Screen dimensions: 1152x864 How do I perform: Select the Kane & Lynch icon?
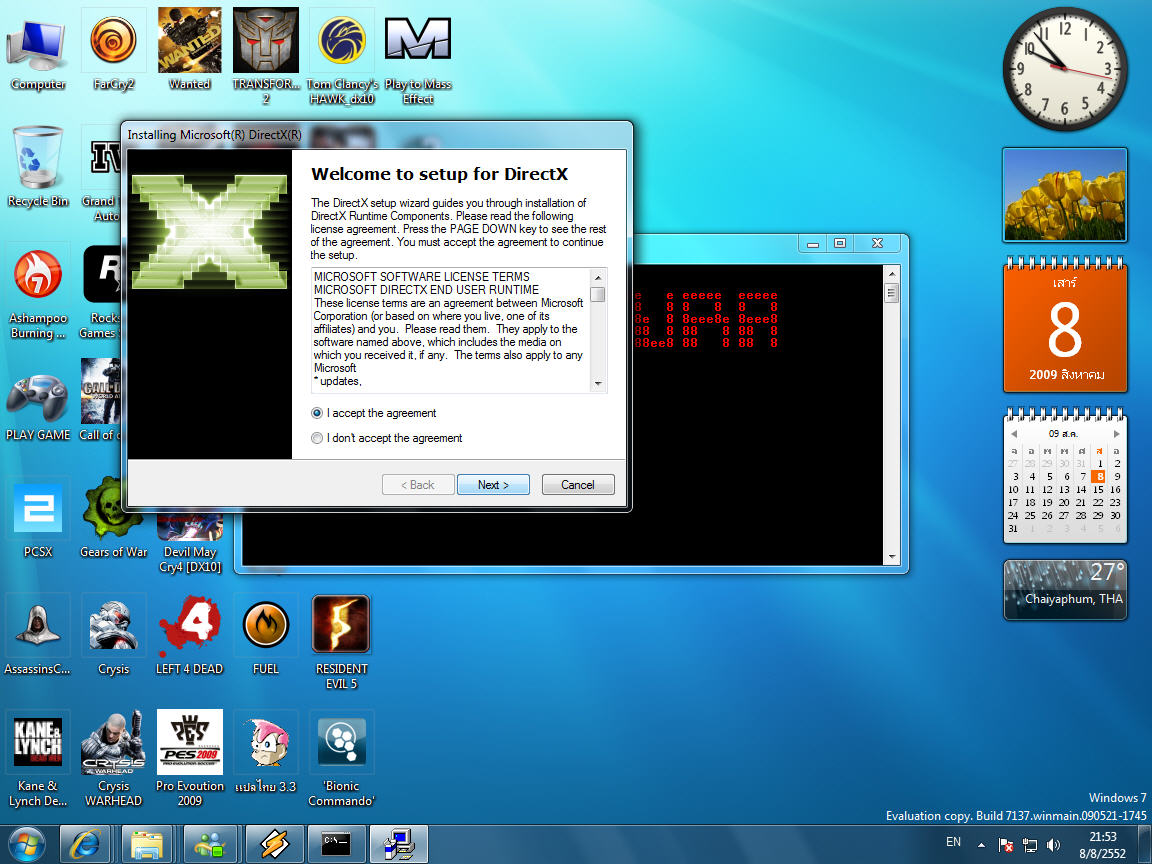(37, 760)
